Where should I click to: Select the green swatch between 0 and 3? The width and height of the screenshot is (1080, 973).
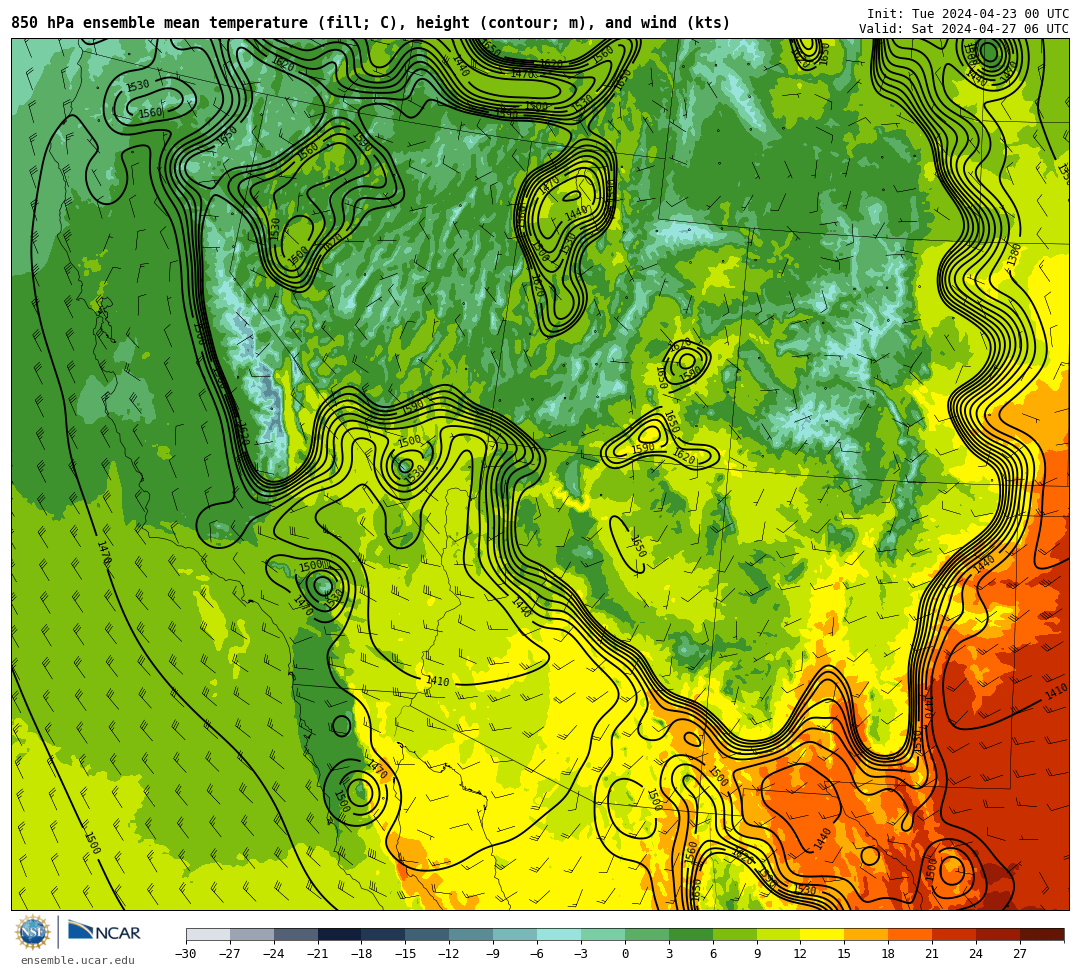647,934
